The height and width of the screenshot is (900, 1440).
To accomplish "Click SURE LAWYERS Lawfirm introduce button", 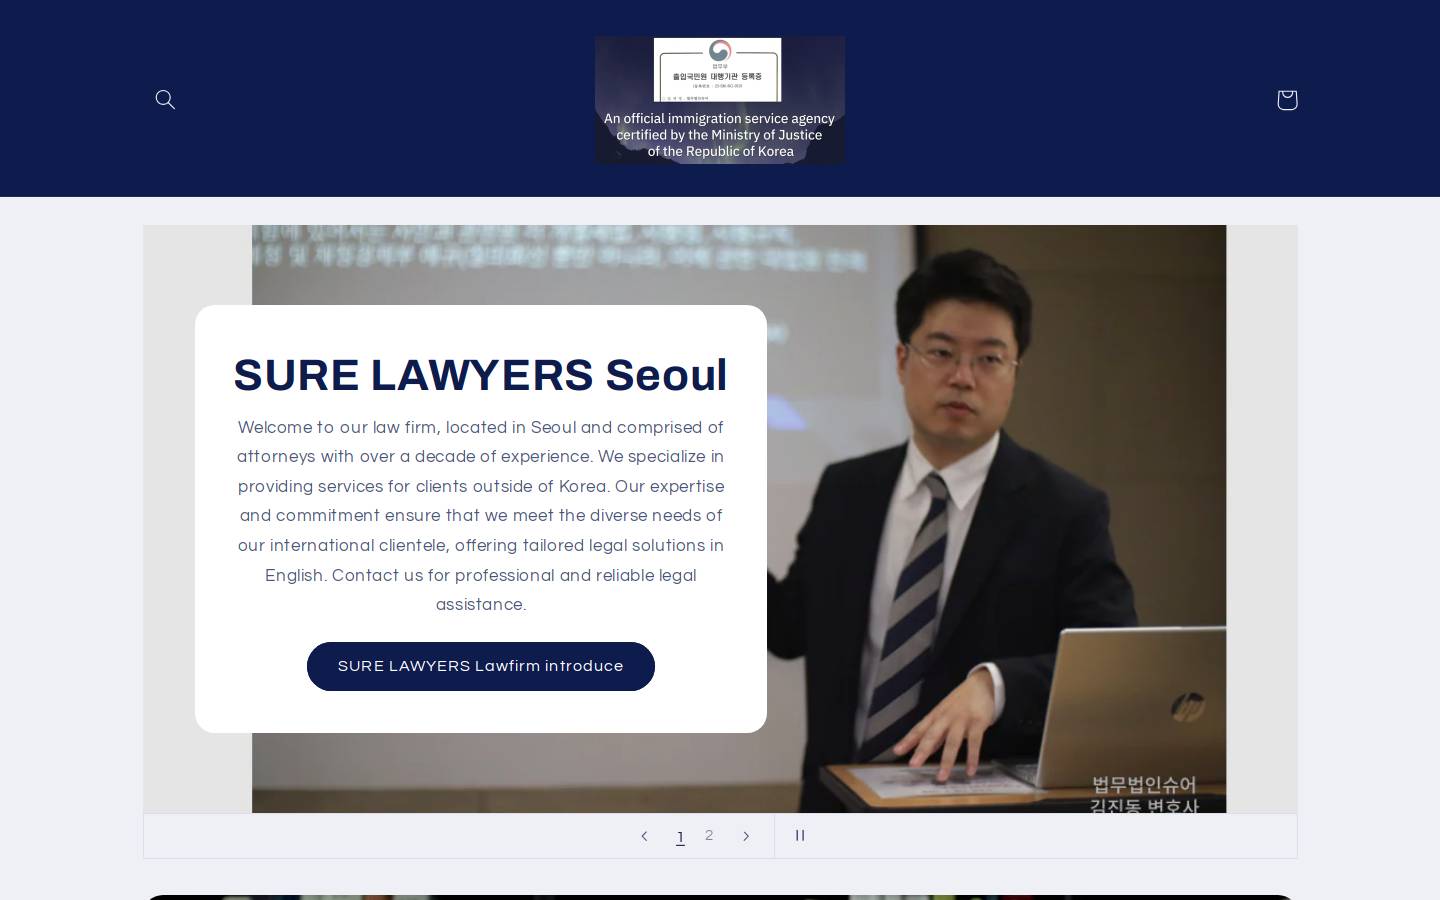I will 481,666.
